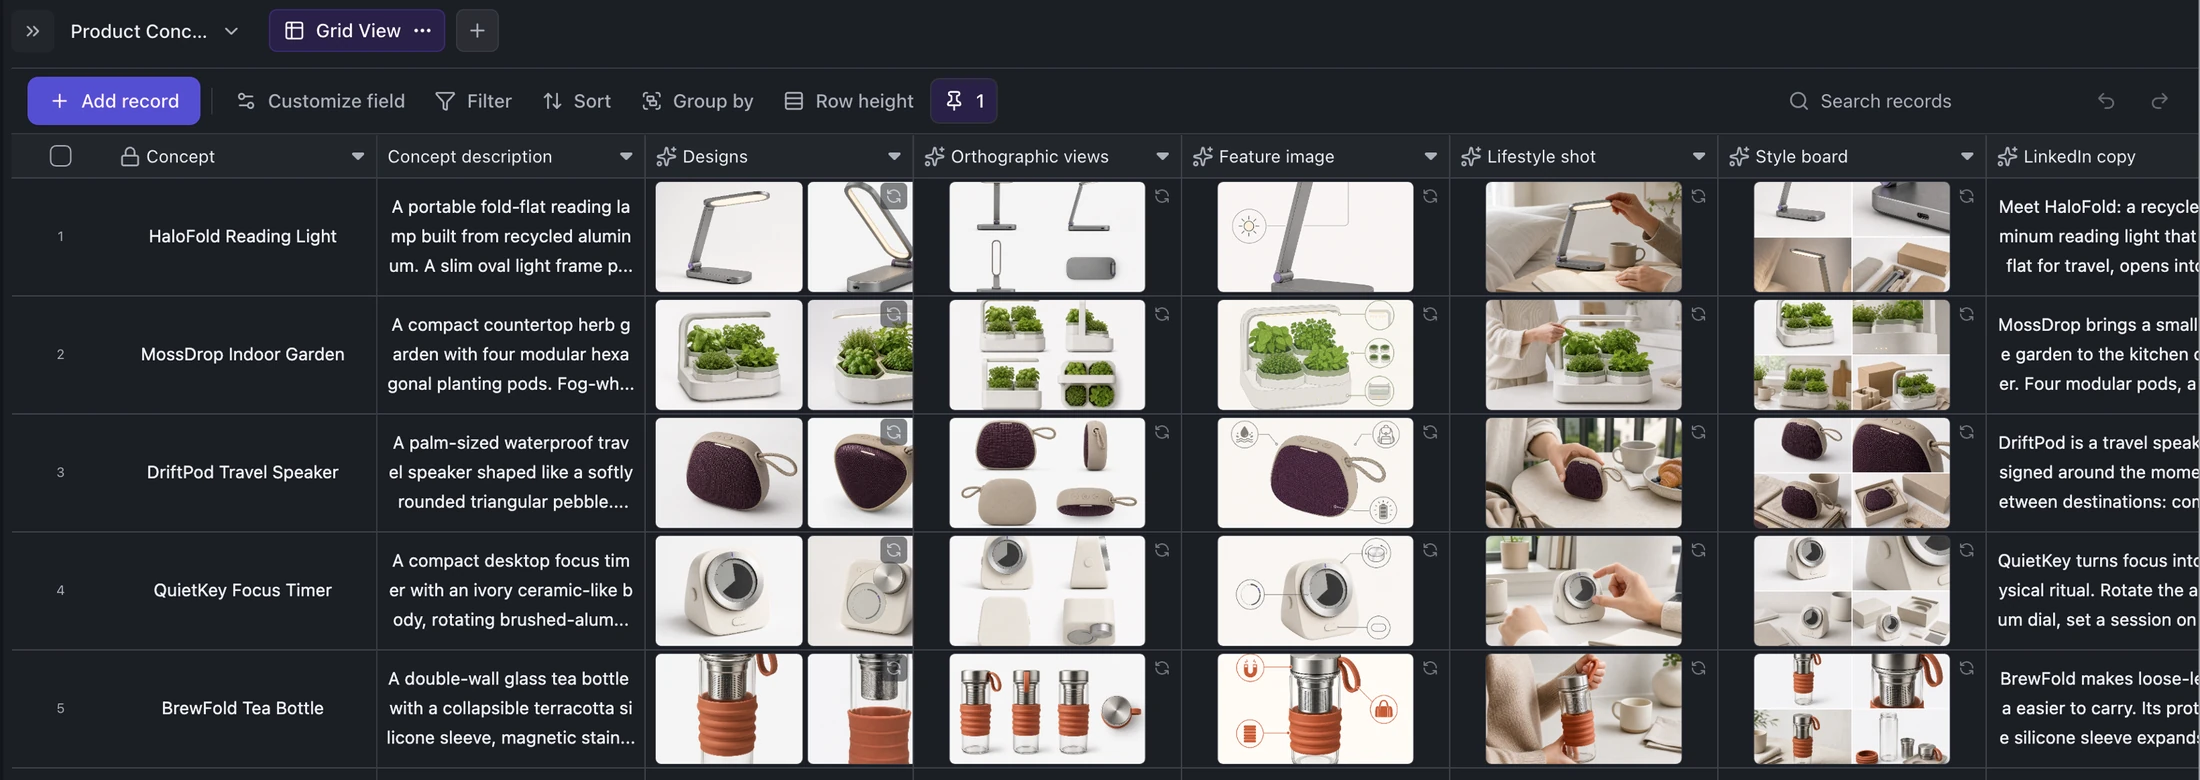Select the BrewFold Tea Bottle cell
The height and width of the screenshot is (780, 2200).
pos(243,709)
